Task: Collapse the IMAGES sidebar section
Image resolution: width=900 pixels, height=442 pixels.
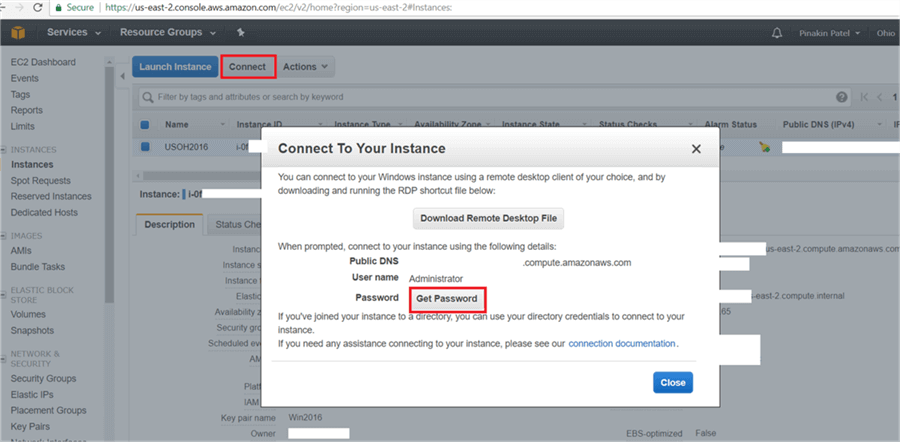Action: (4, 236)
